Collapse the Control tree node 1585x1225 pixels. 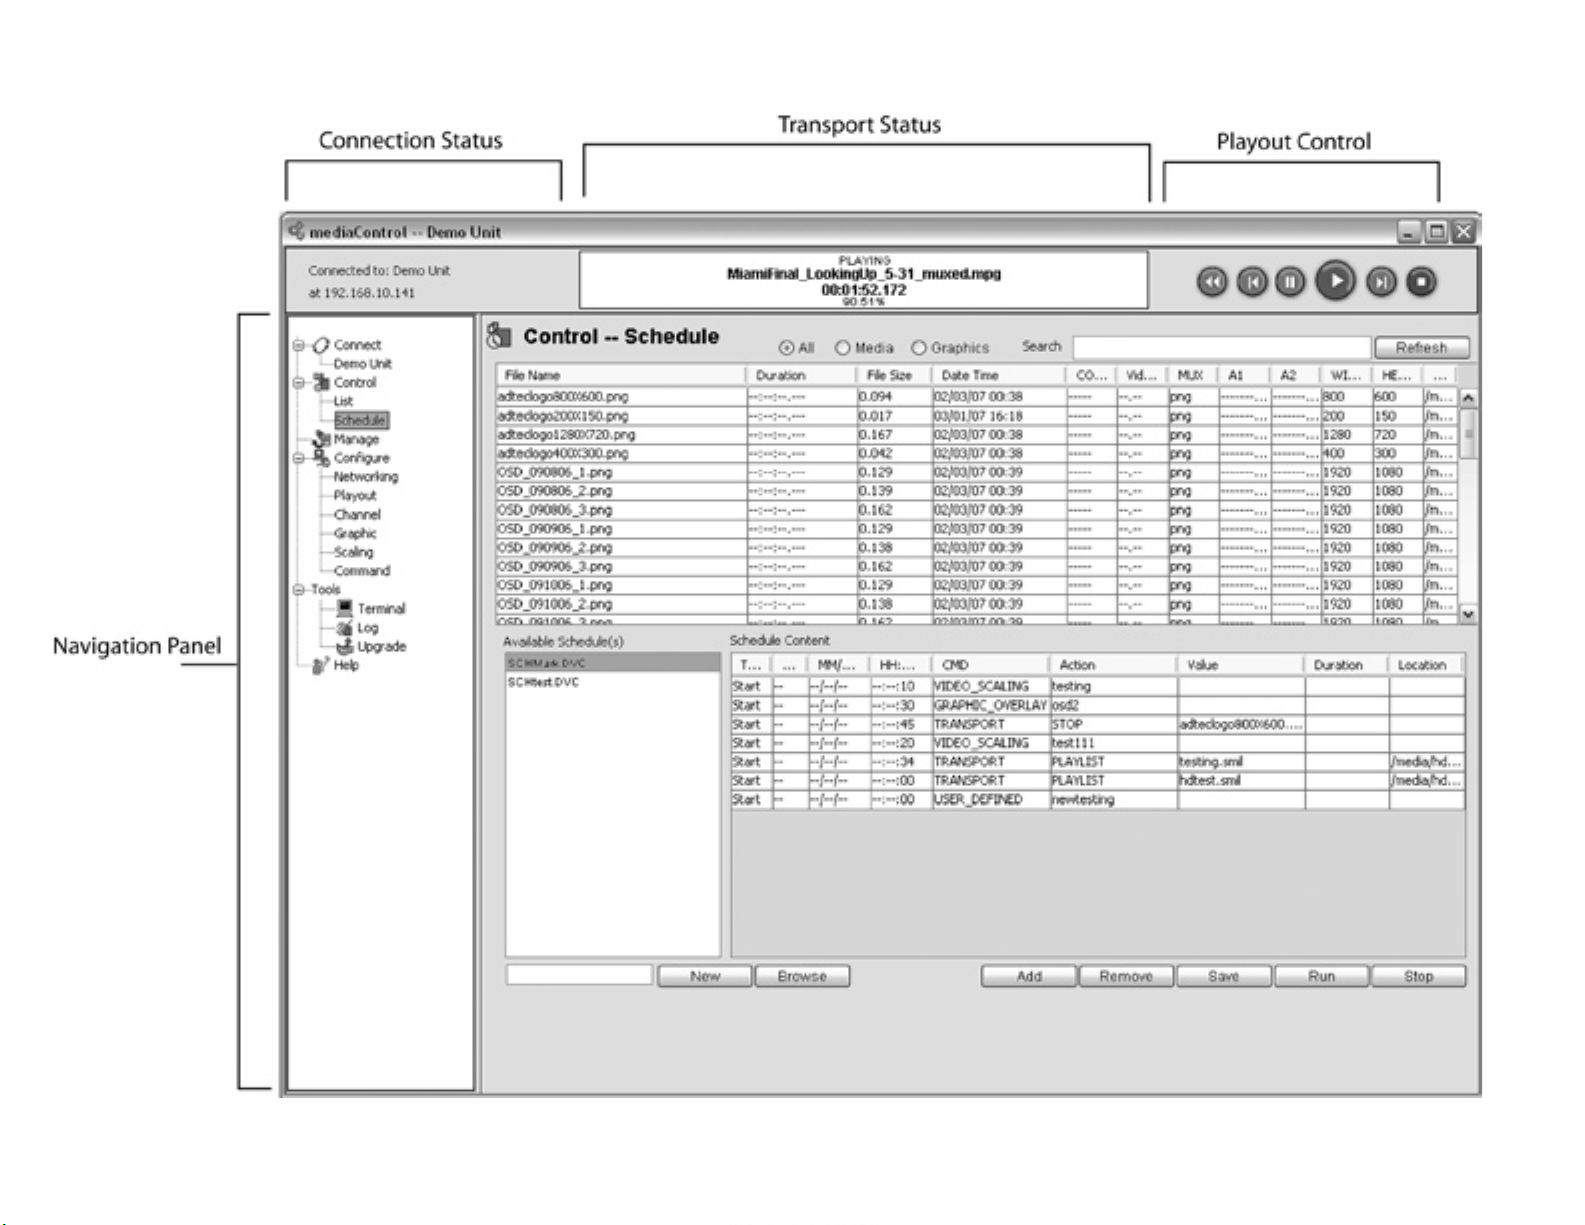click(x=298, y=382)
